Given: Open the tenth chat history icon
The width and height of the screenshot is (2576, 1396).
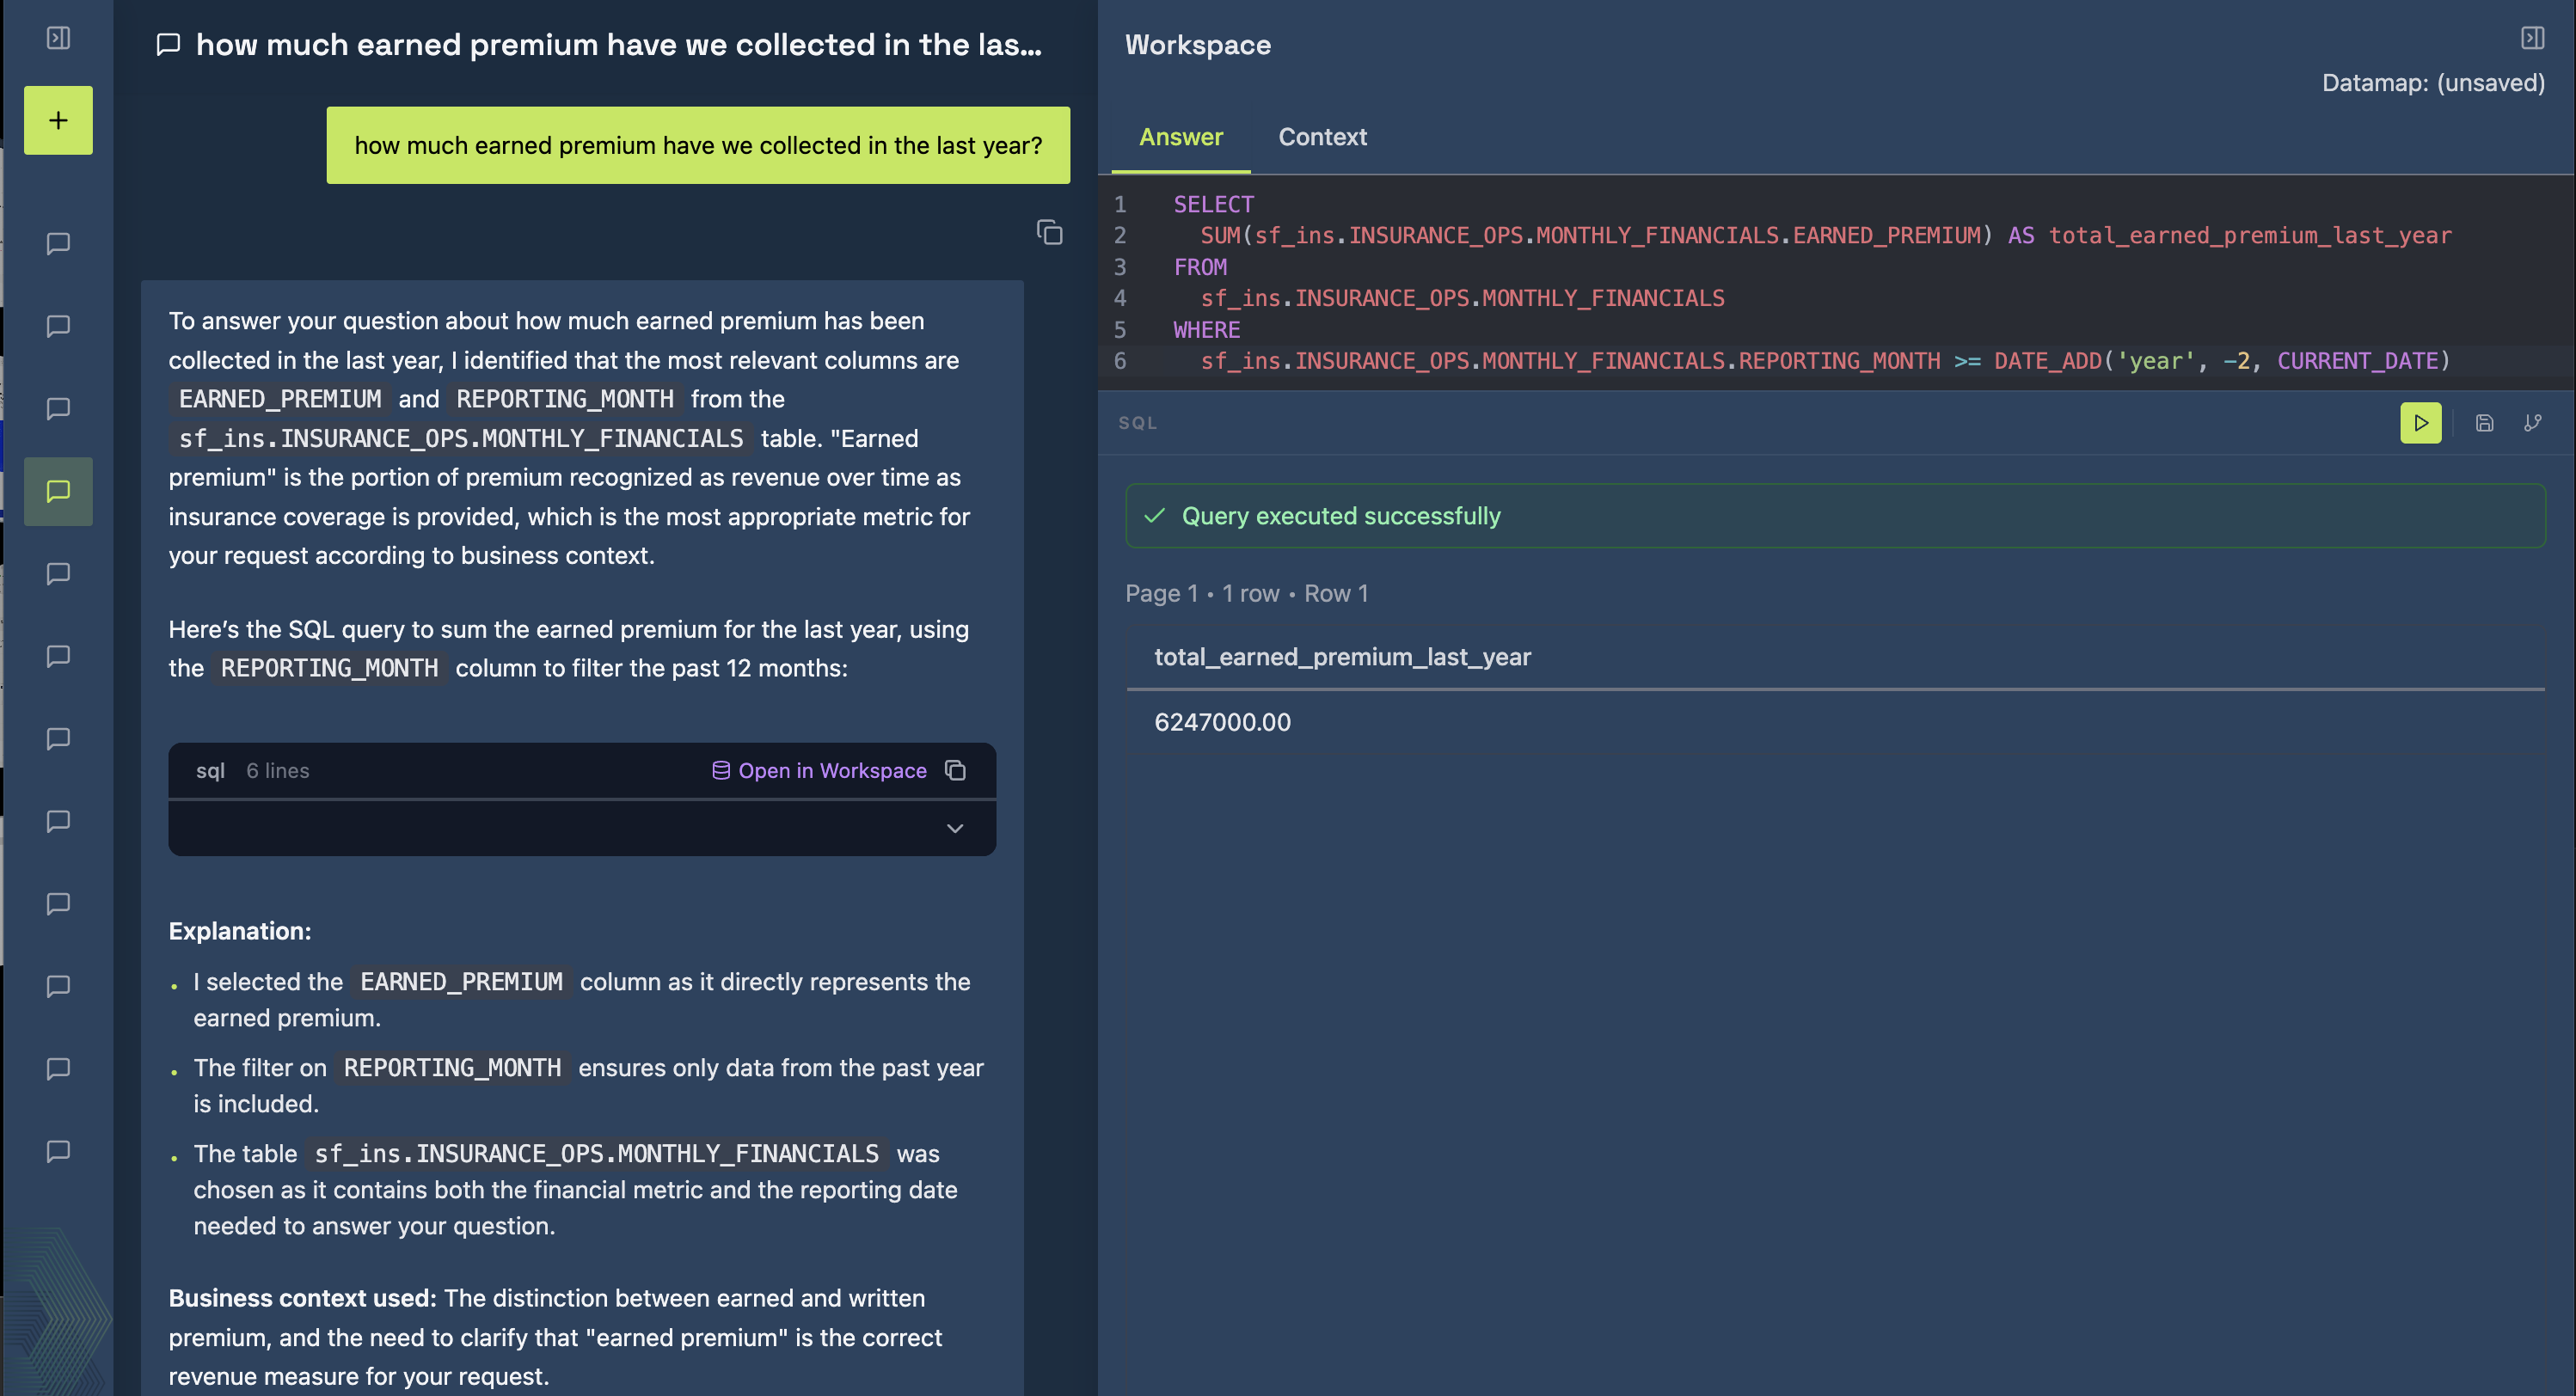Looking at the screenshot, I should tap(58, 986).
